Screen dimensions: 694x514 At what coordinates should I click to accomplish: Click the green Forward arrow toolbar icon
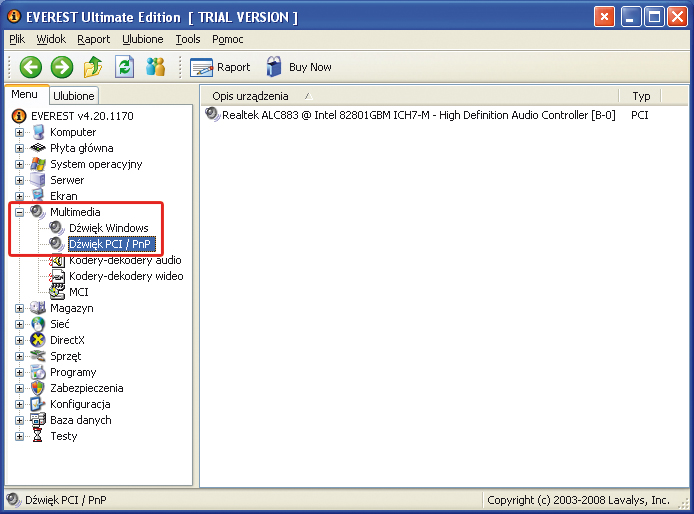tap(62, 67)
